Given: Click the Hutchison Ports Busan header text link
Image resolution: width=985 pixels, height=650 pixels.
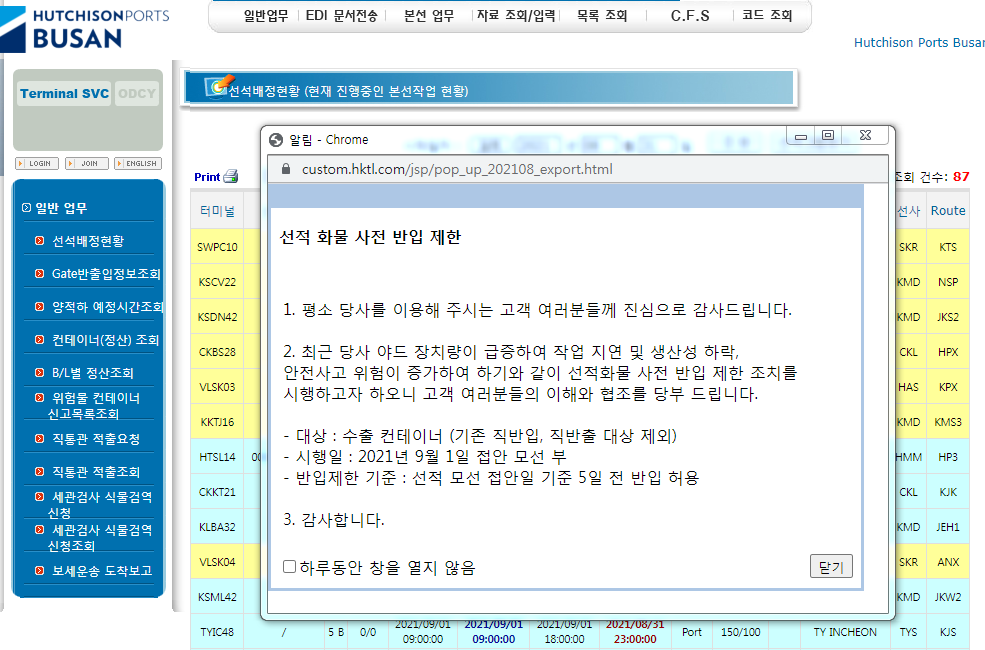Looking at the screenshot, I should pos(919,43).
